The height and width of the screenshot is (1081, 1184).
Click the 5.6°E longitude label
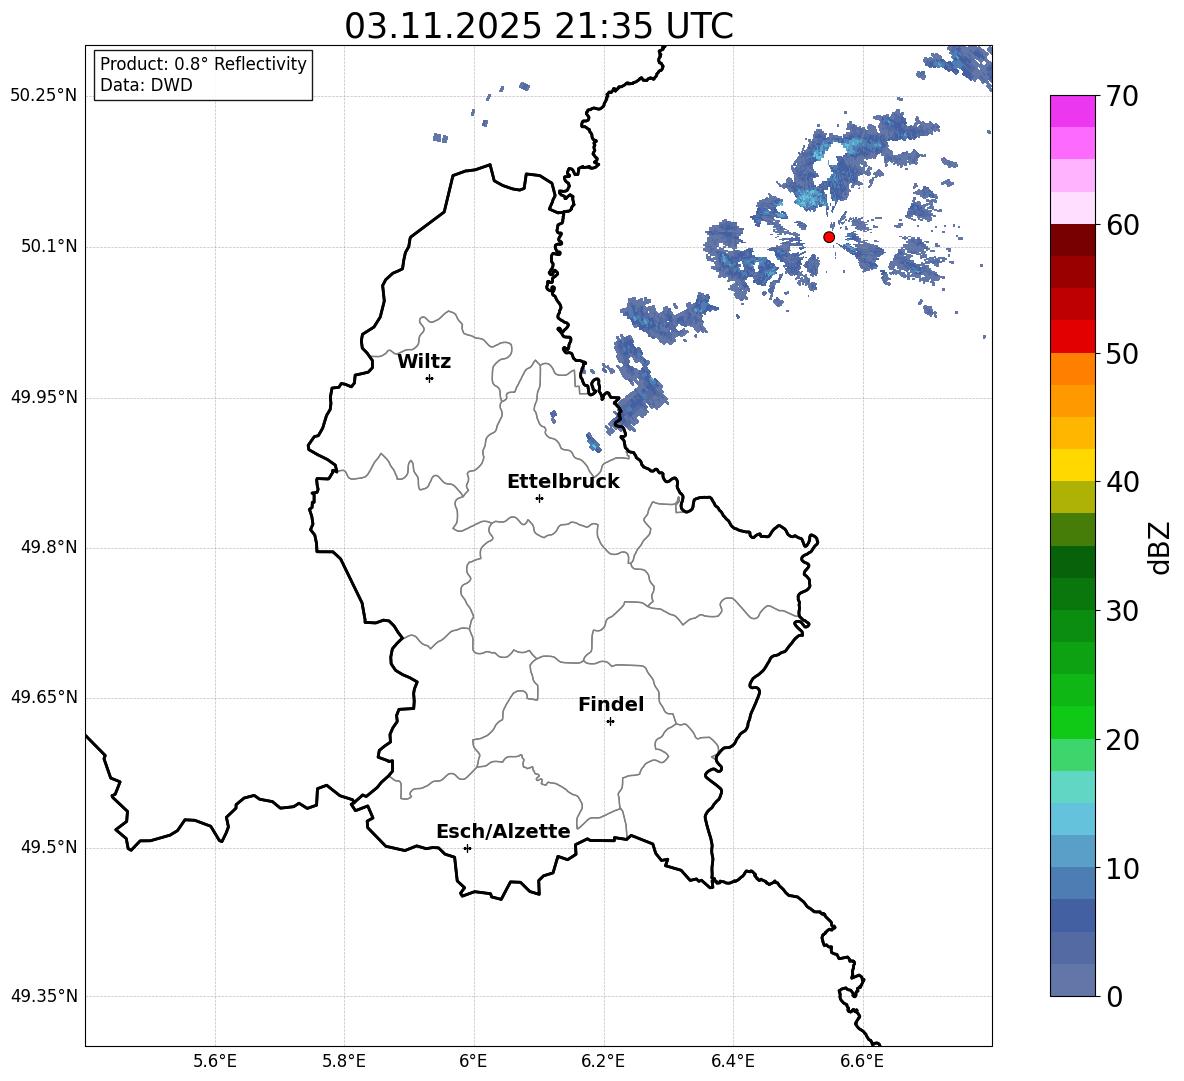point(215,1061)
